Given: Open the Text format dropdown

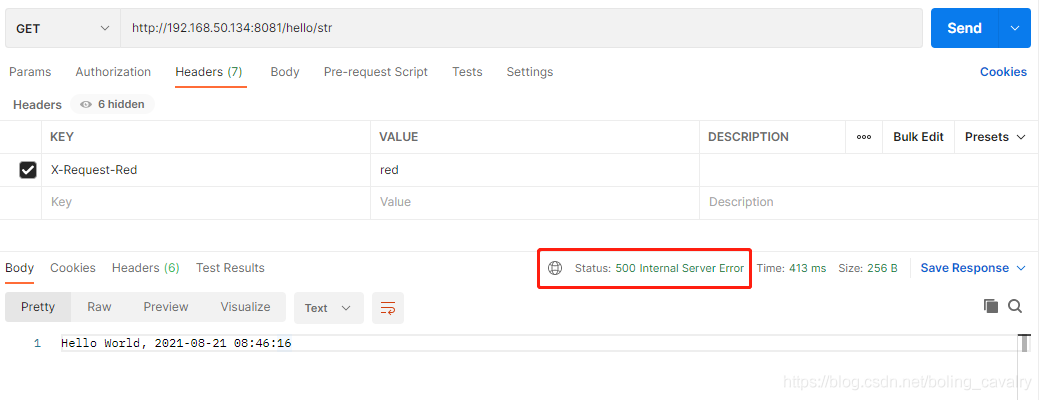Looking at the screenshot, I should (x=329, y=308).
